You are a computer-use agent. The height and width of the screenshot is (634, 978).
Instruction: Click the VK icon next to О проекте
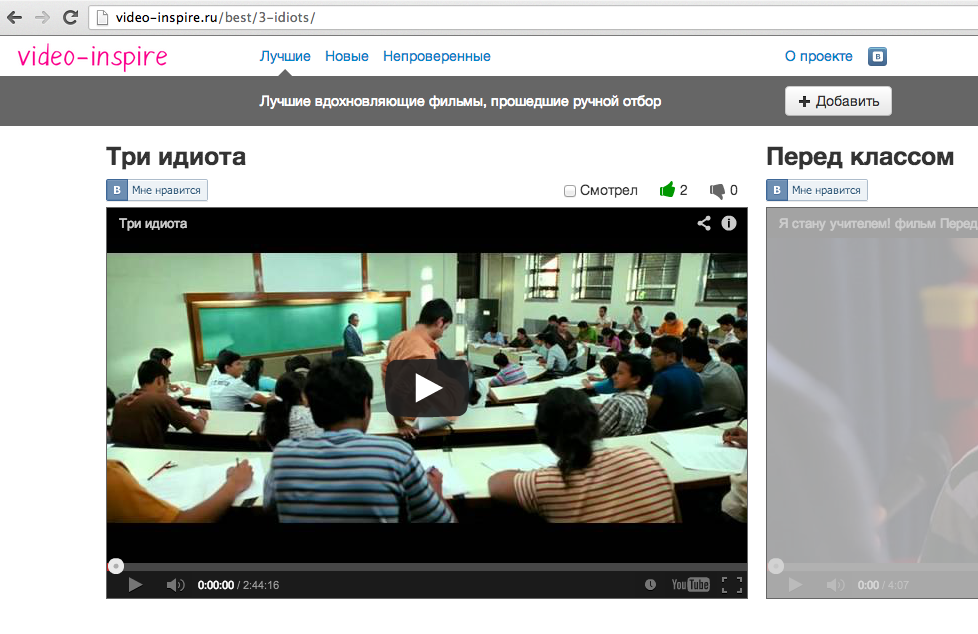coord(877,56)
